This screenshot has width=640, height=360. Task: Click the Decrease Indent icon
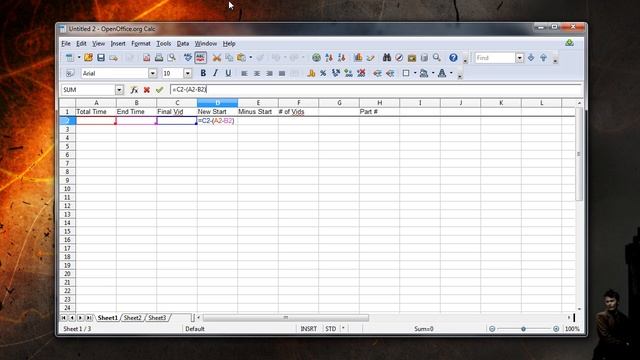[x=378, y=73]
